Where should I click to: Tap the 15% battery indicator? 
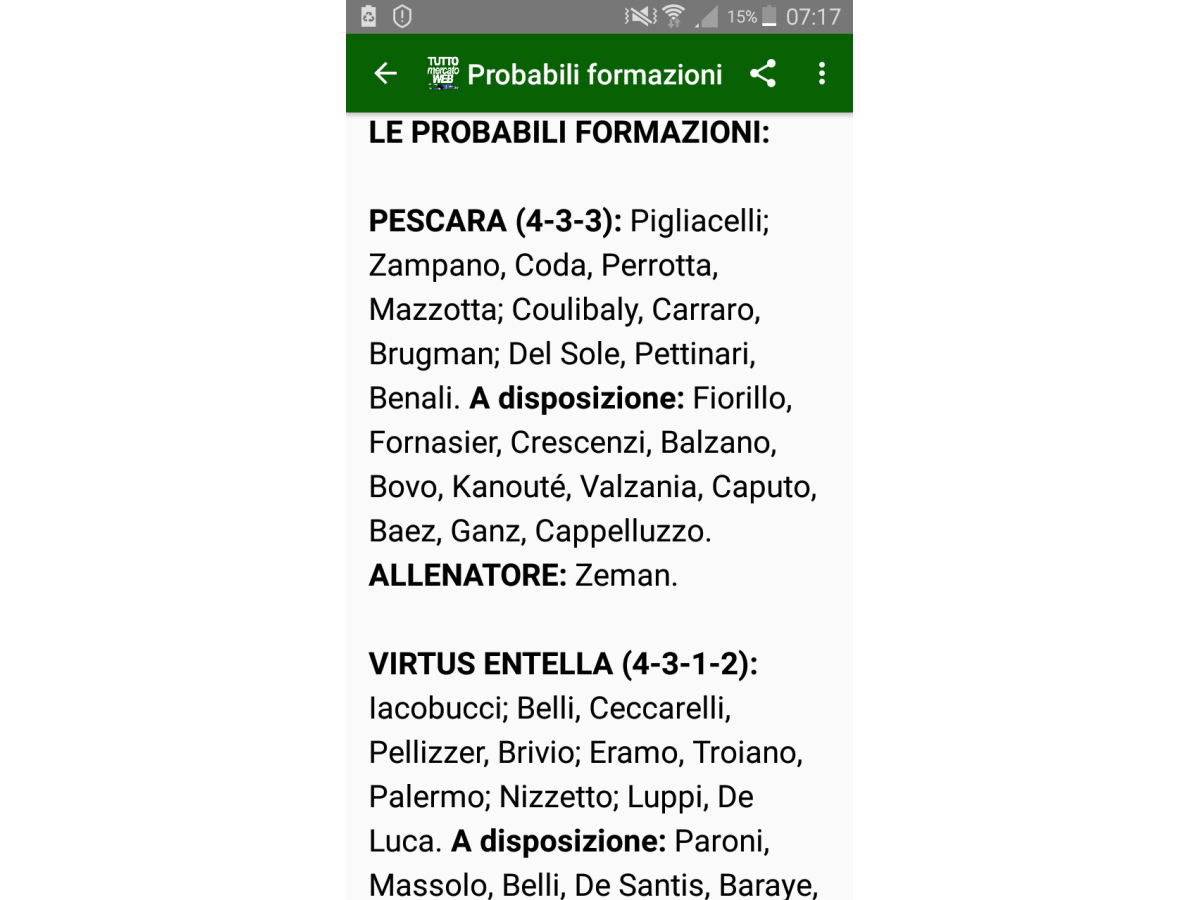pos(752,17)
